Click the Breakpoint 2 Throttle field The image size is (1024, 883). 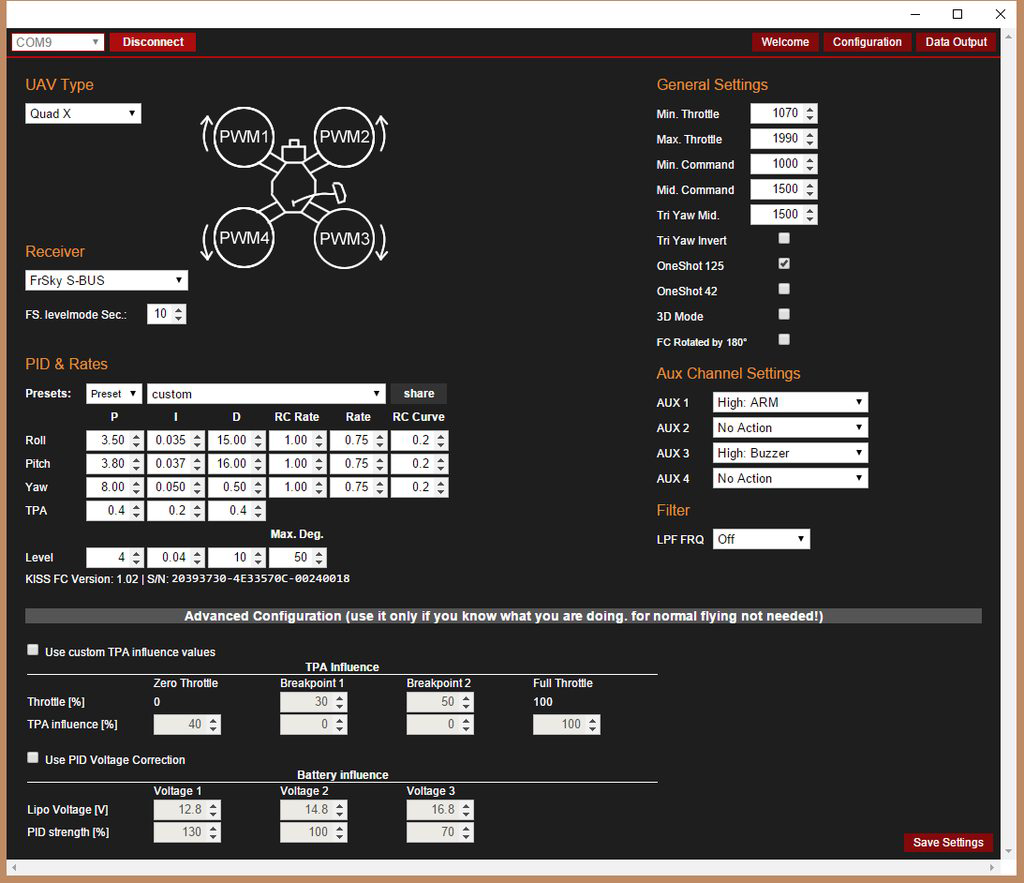click(x=440, y=702)
